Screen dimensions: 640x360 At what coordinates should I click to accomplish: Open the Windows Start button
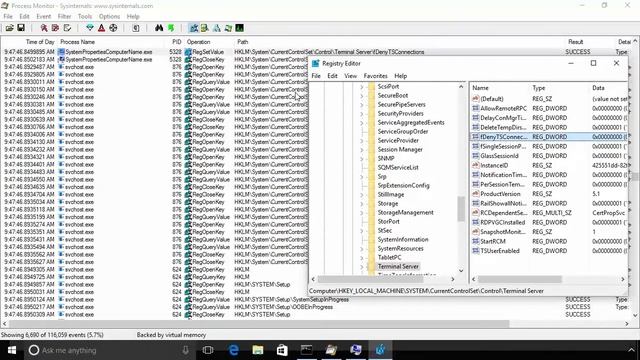(12, 350)
